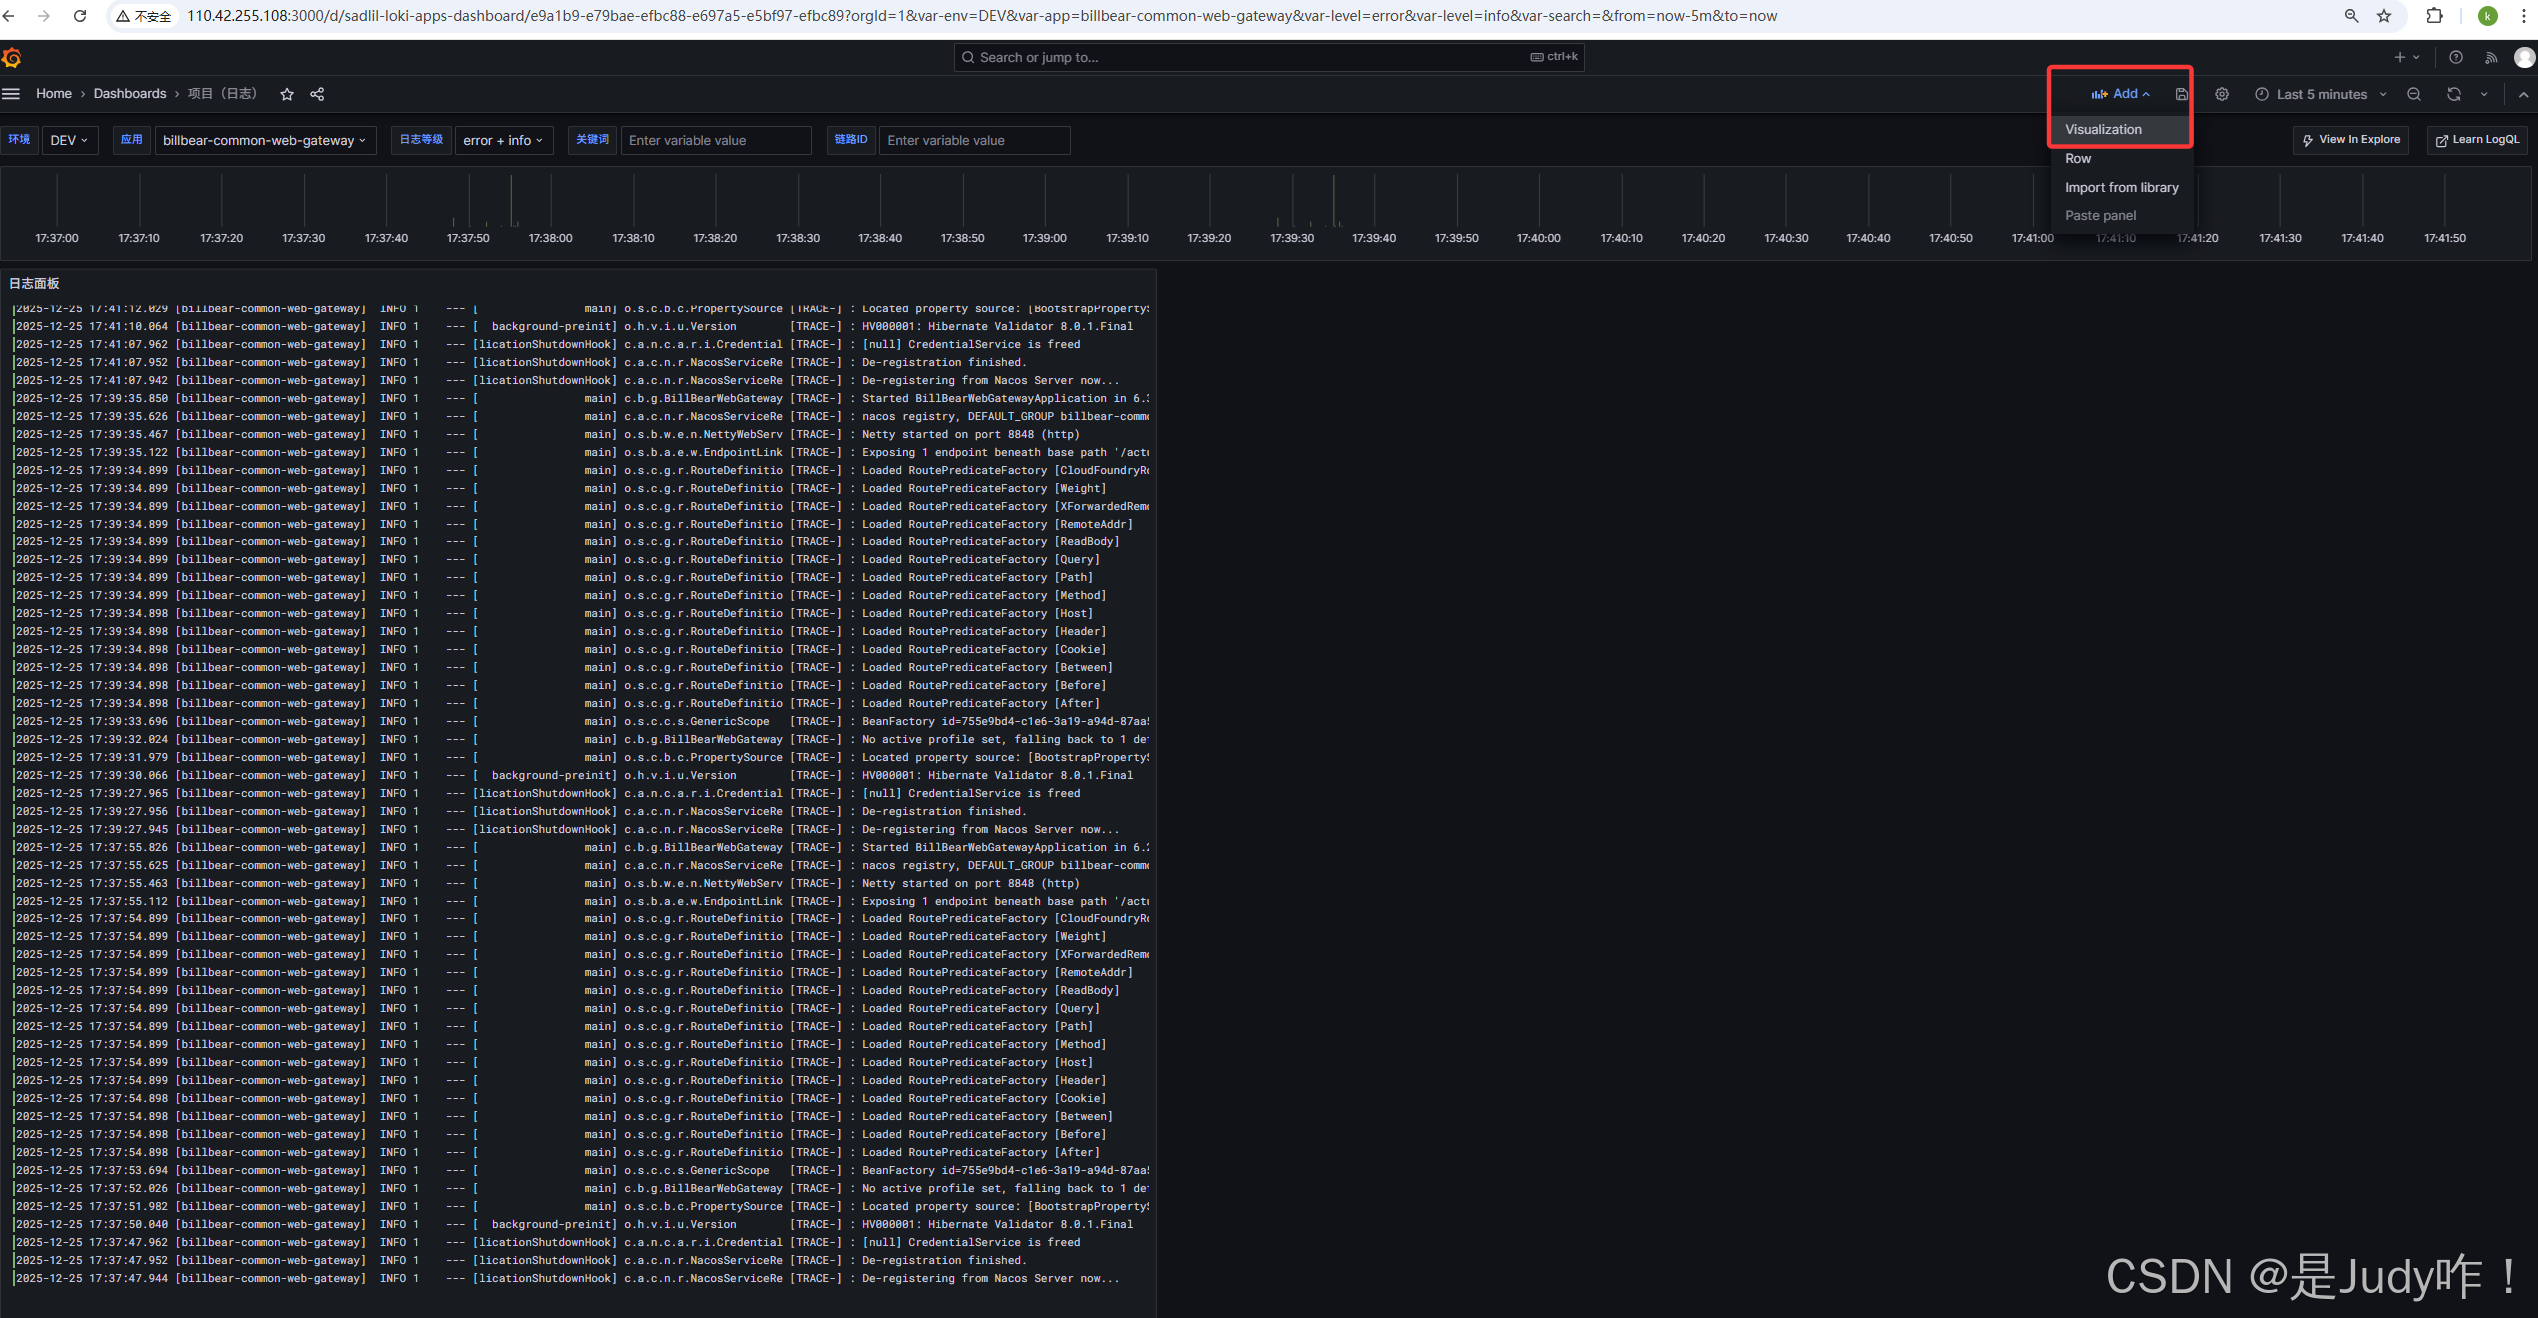Open Grafana news feed icon
The width and height of the screenshot is (2538, 1318).
pos(2491,58)
